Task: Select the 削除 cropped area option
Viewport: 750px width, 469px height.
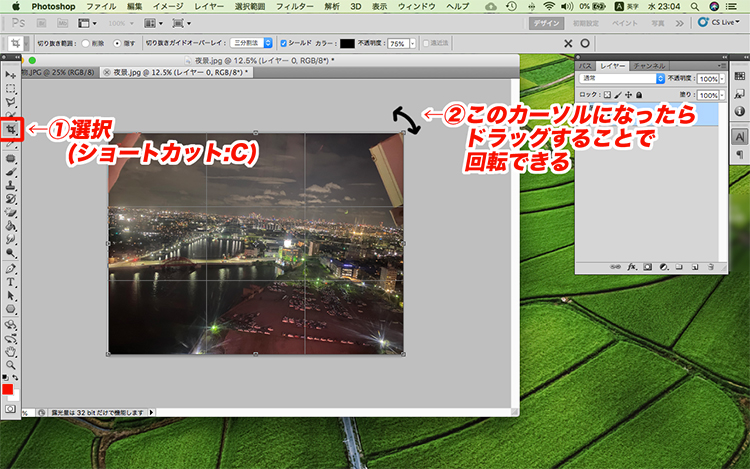Action: [x=86, y=43]
